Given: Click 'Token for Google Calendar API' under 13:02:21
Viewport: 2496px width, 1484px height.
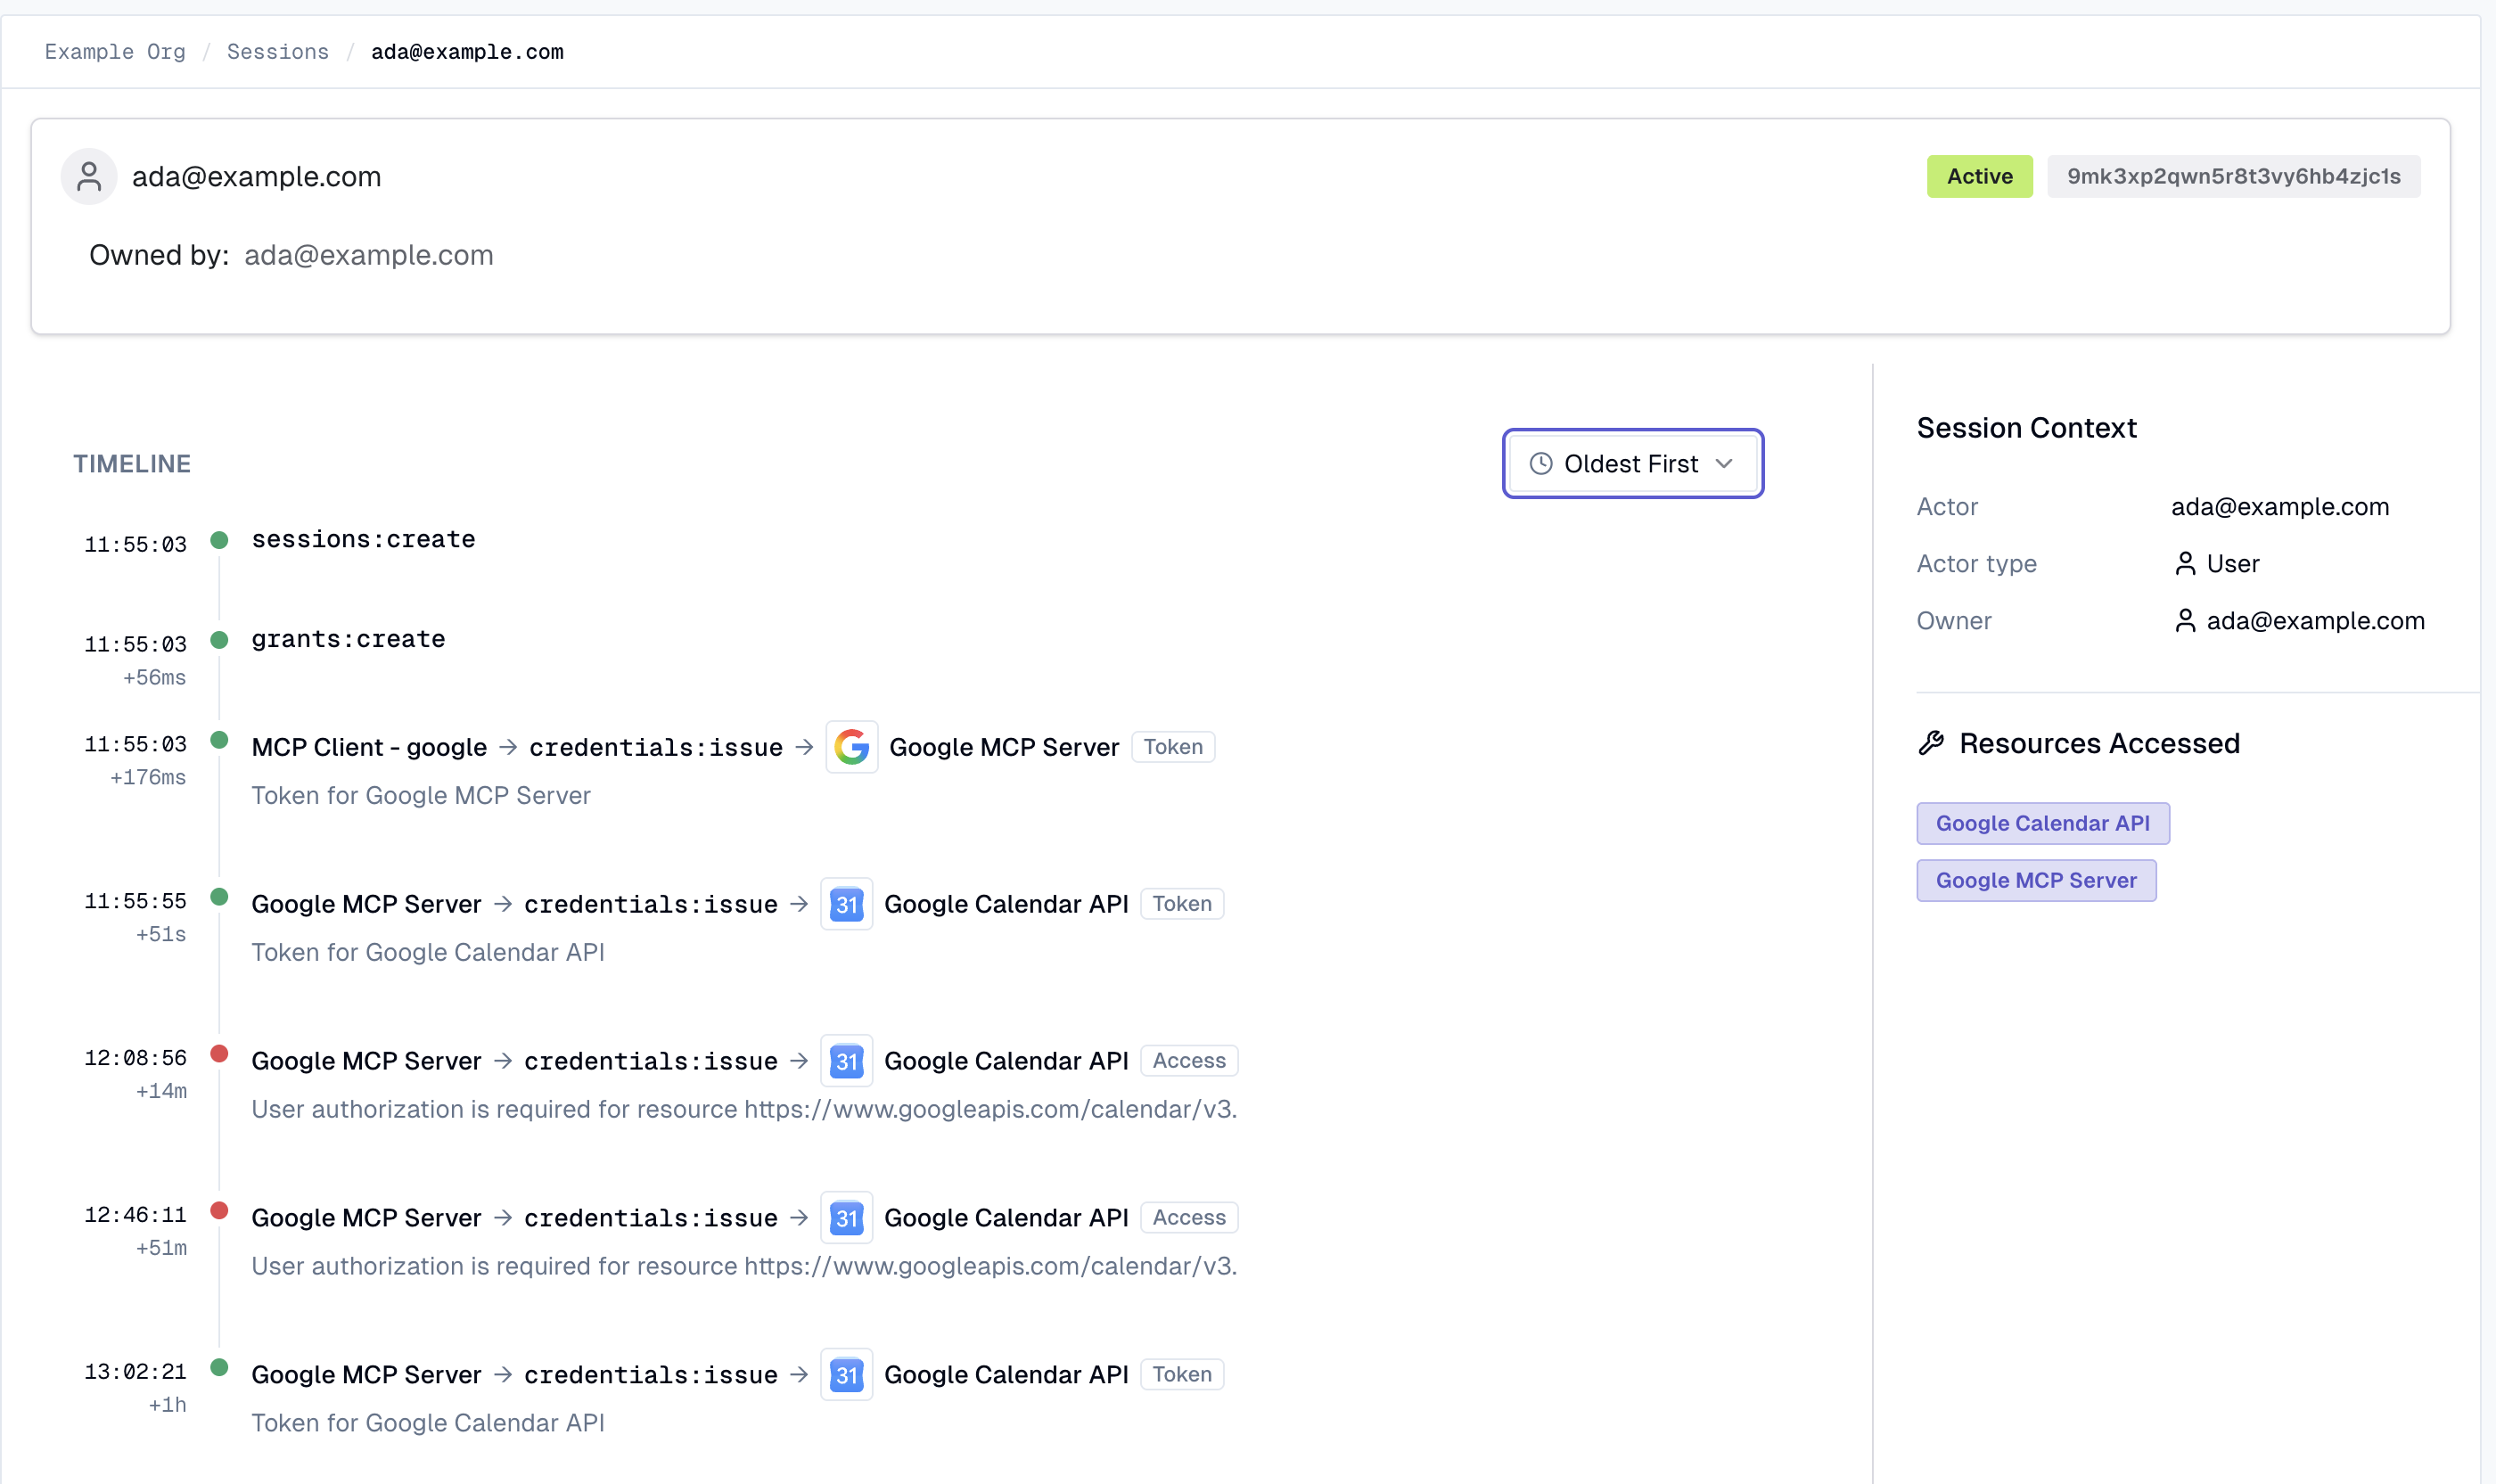Looking at the screenshot, I should (x=428, y=1424).
